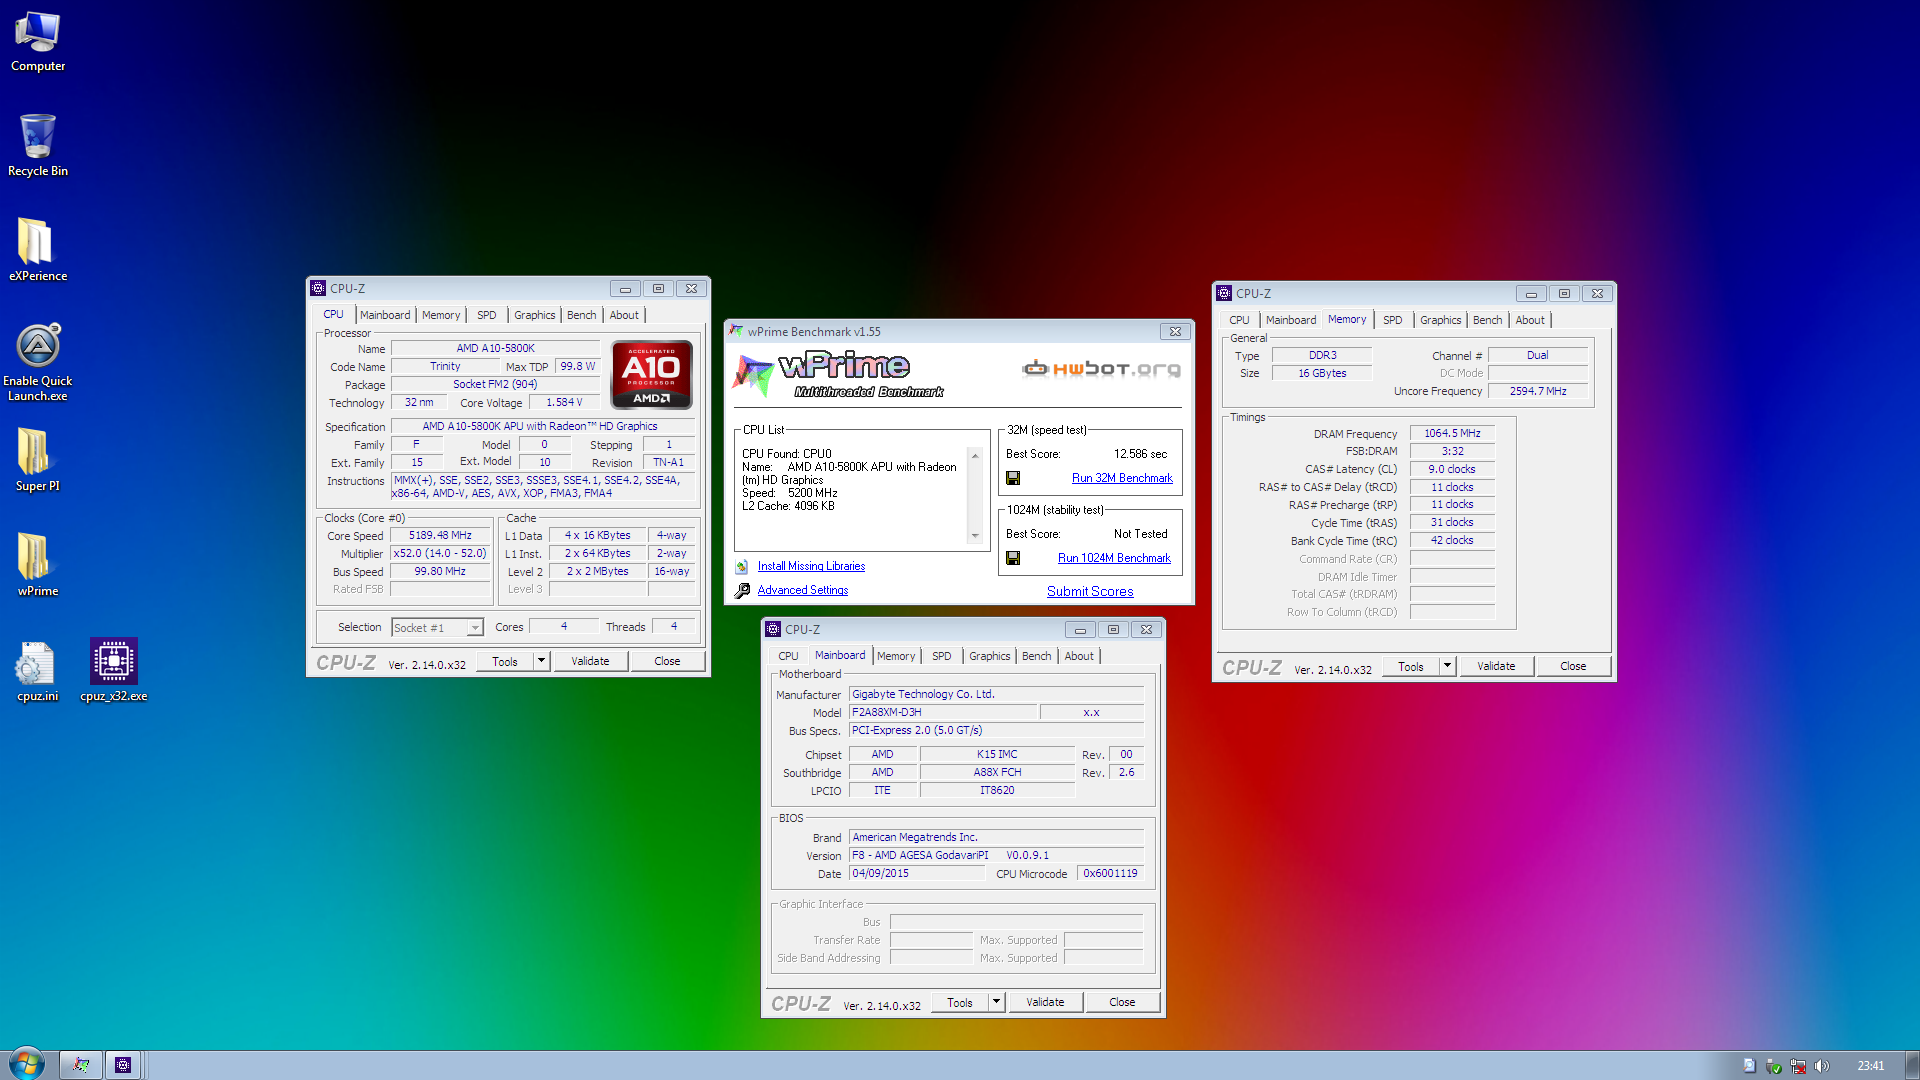Expand Tools arrow in CPU window
Image resolution: width=1920 pixels, height=1080 pixels.
pos(541,661)
